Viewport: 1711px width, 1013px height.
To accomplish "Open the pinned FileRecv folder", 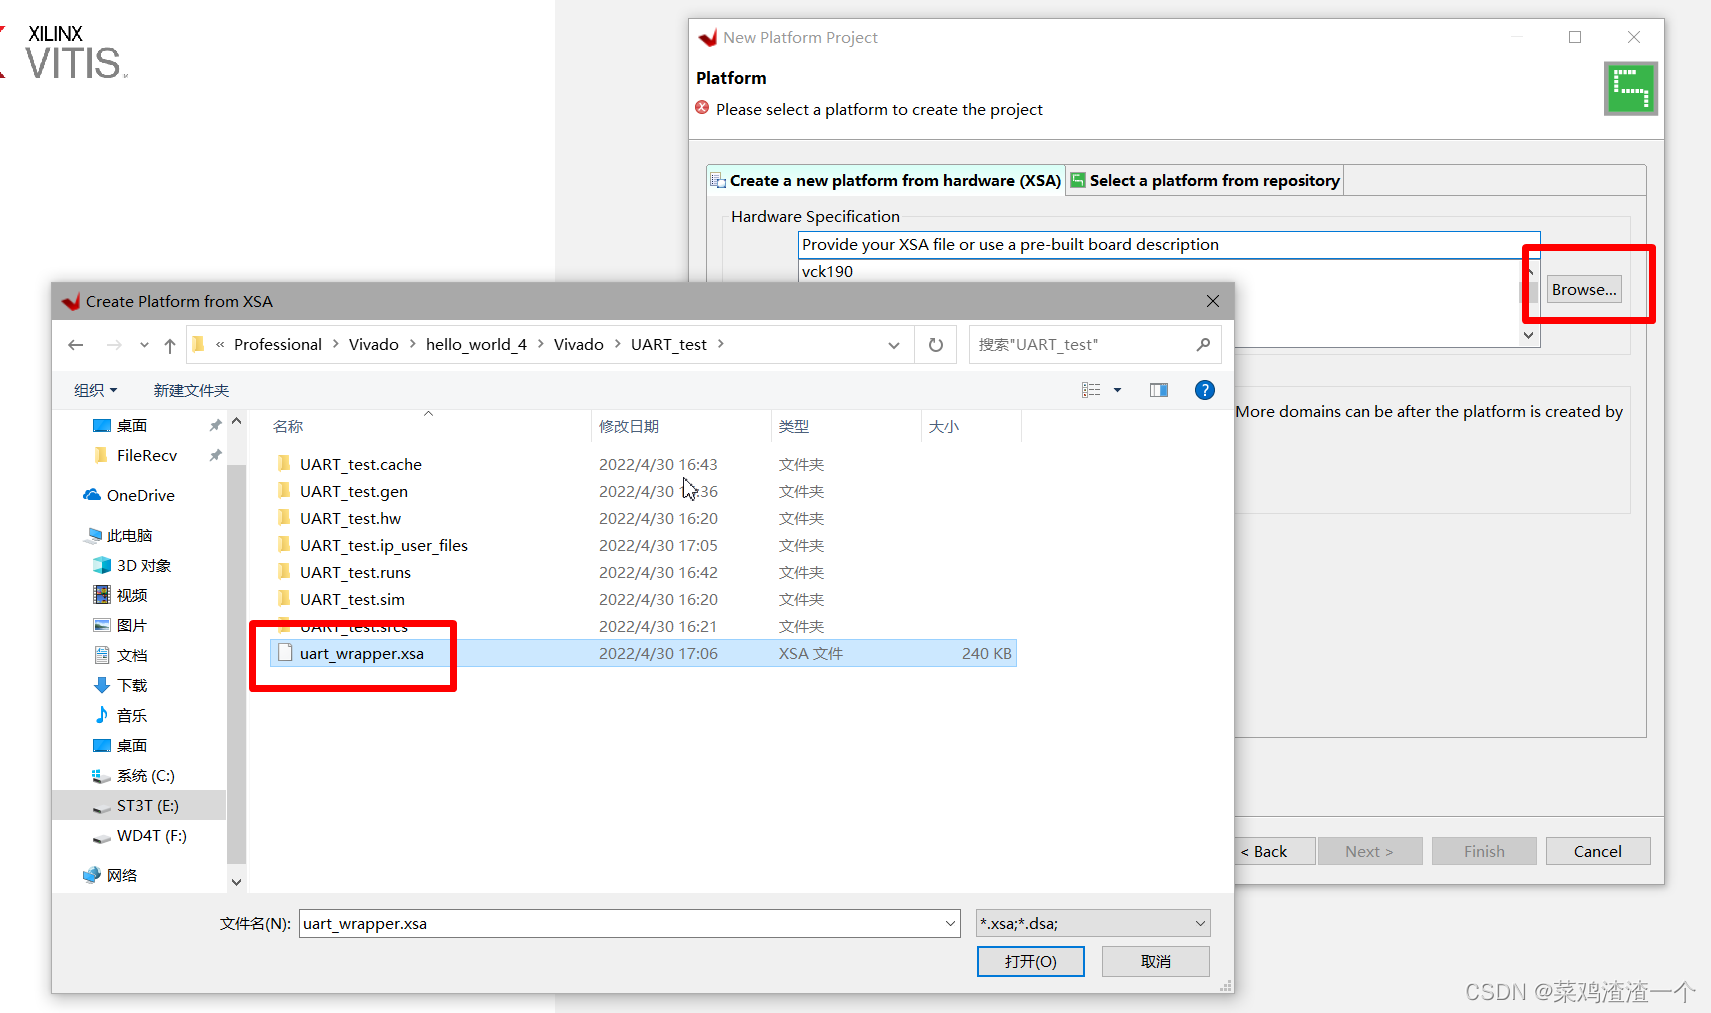I will coord(146,455).
